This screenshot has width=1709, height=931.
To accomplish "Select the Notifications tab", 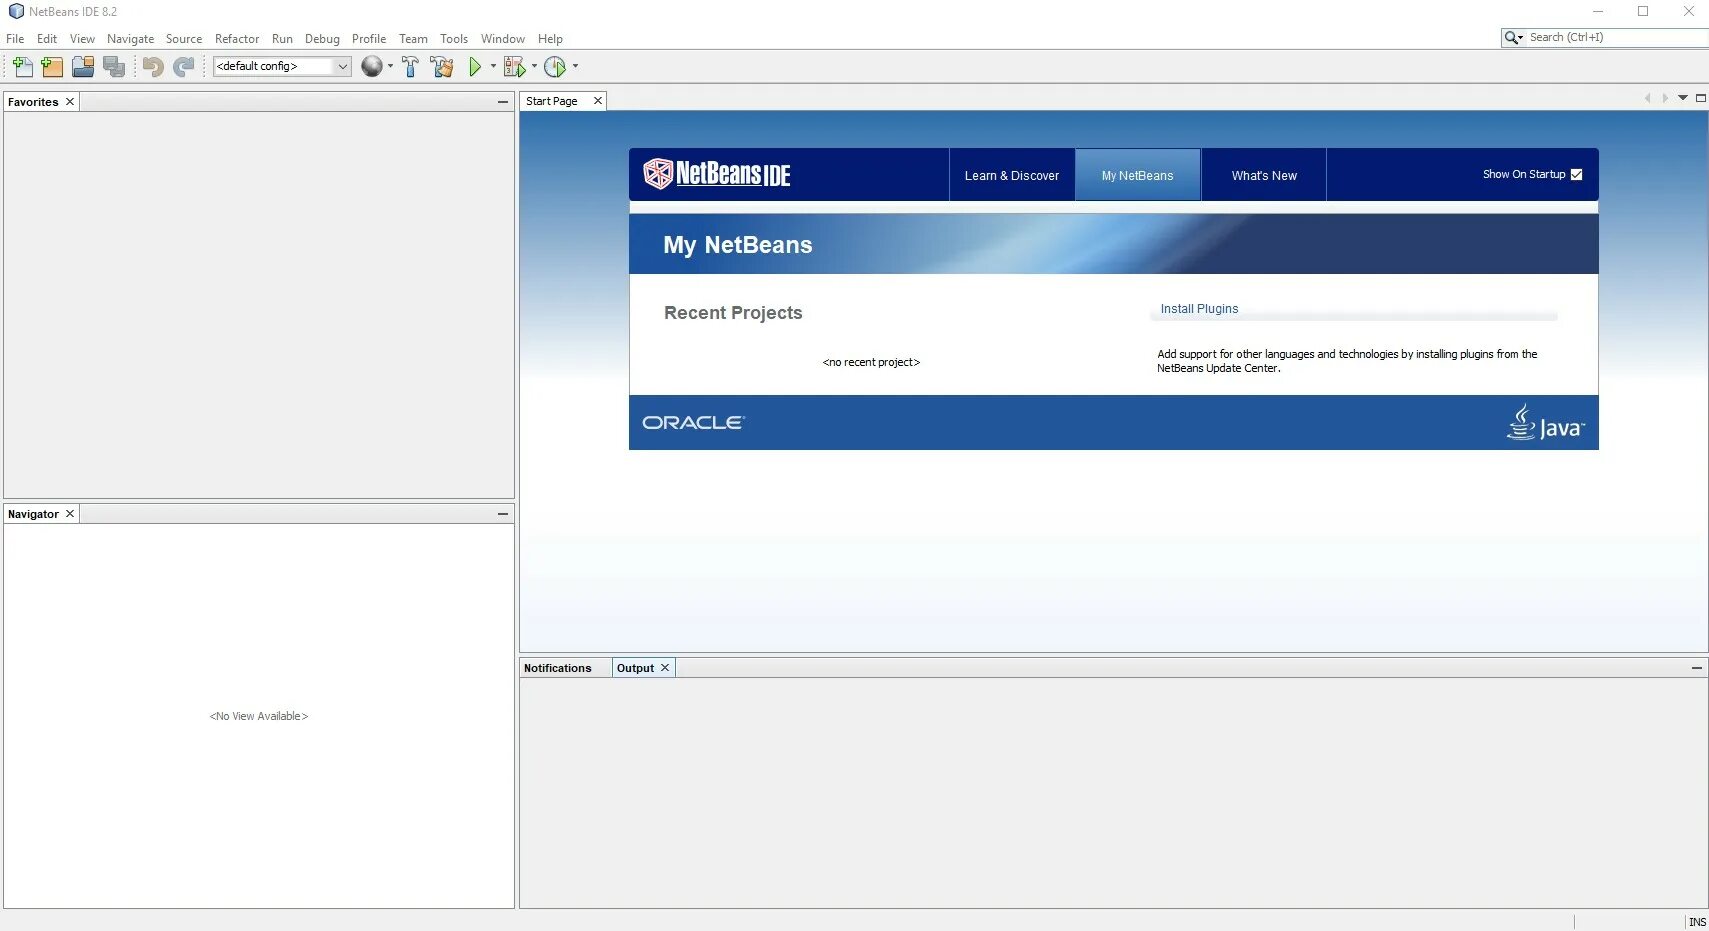I will pos(558,668).
